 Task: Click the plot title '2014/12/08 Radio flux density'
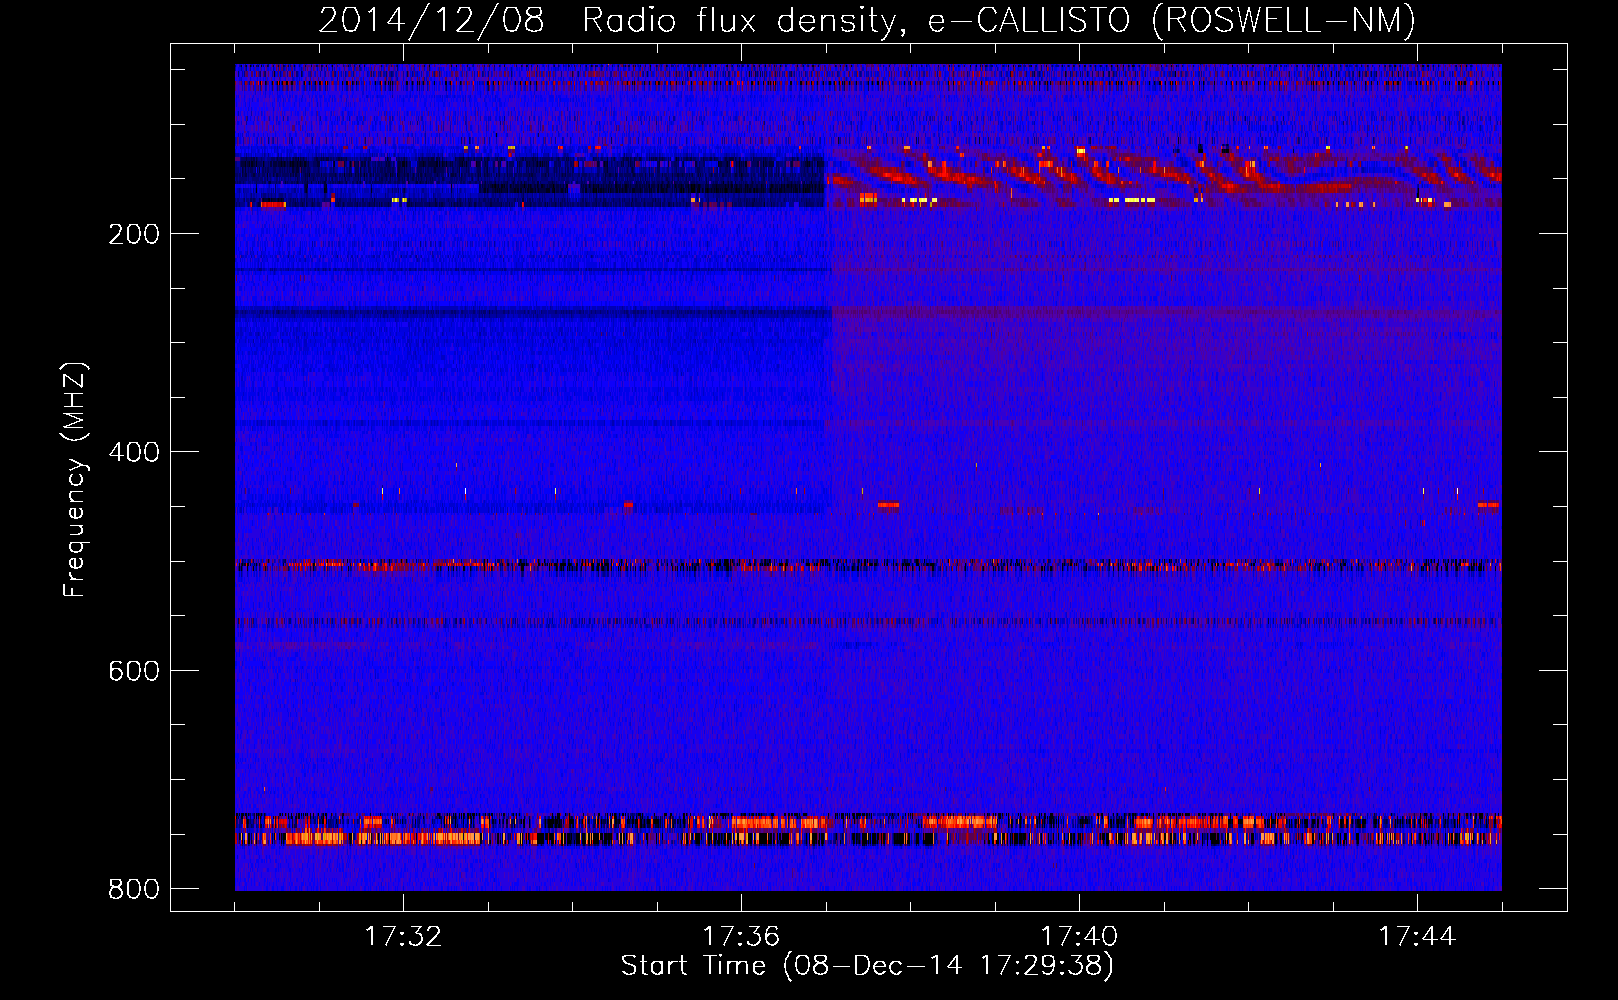pyautogui.click(x=867, y=21)
